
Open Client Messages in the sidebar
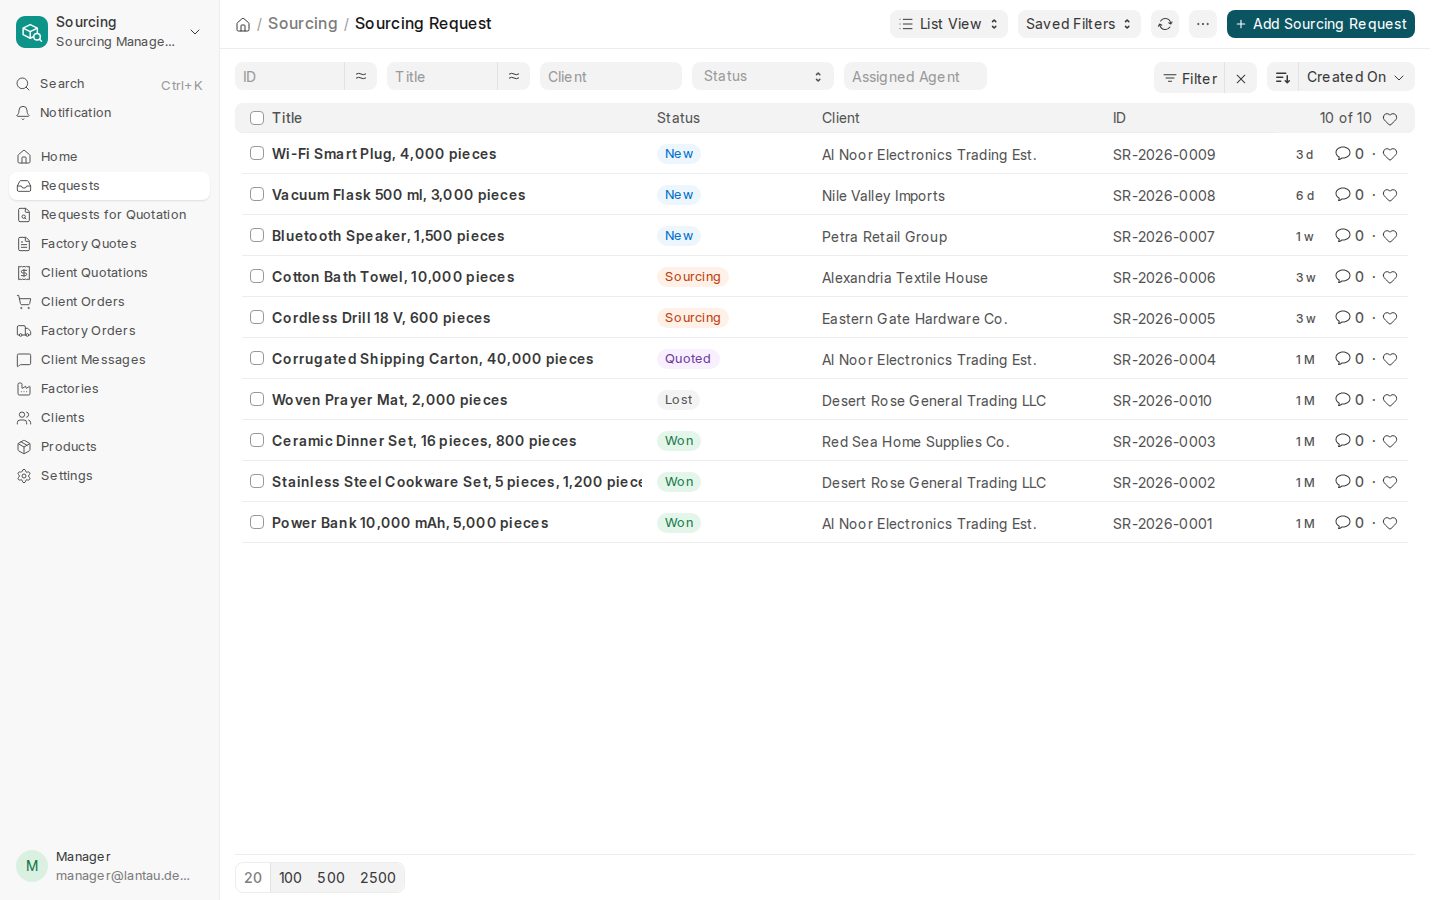click(109, 360)
